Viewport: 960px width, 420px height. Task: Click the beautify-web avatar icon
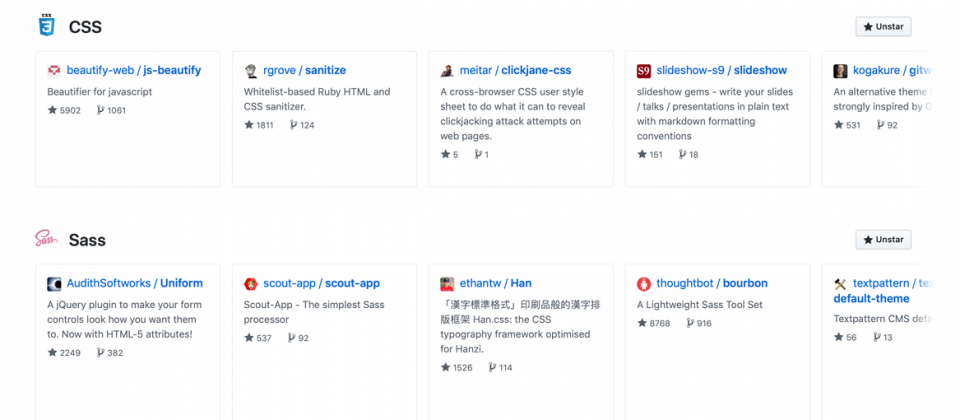click(54, 71)
